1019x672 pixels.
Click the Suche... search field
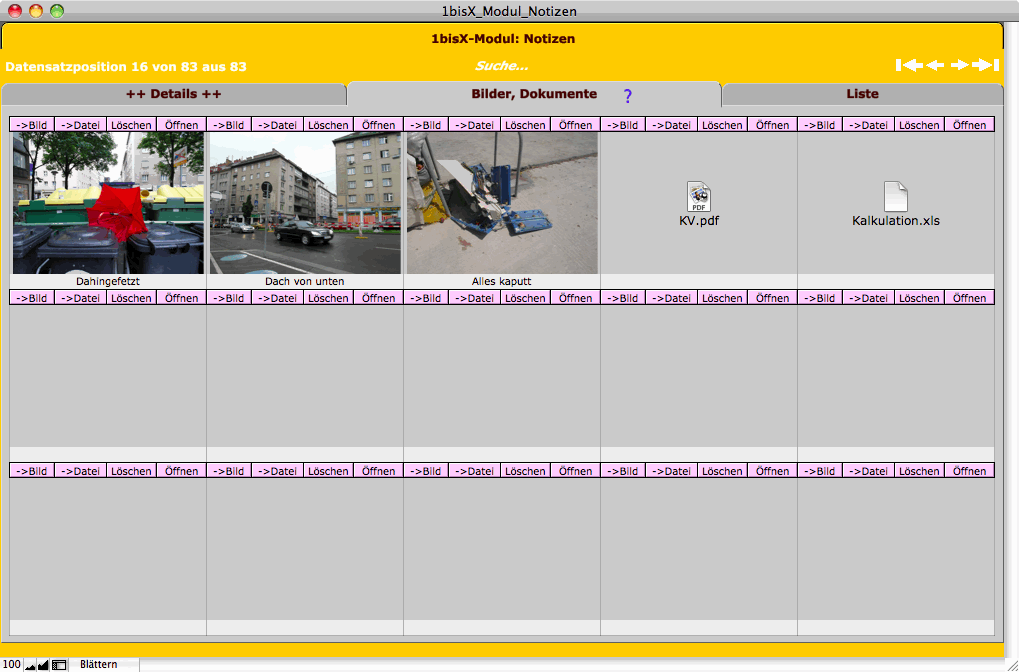click(501, 66)
